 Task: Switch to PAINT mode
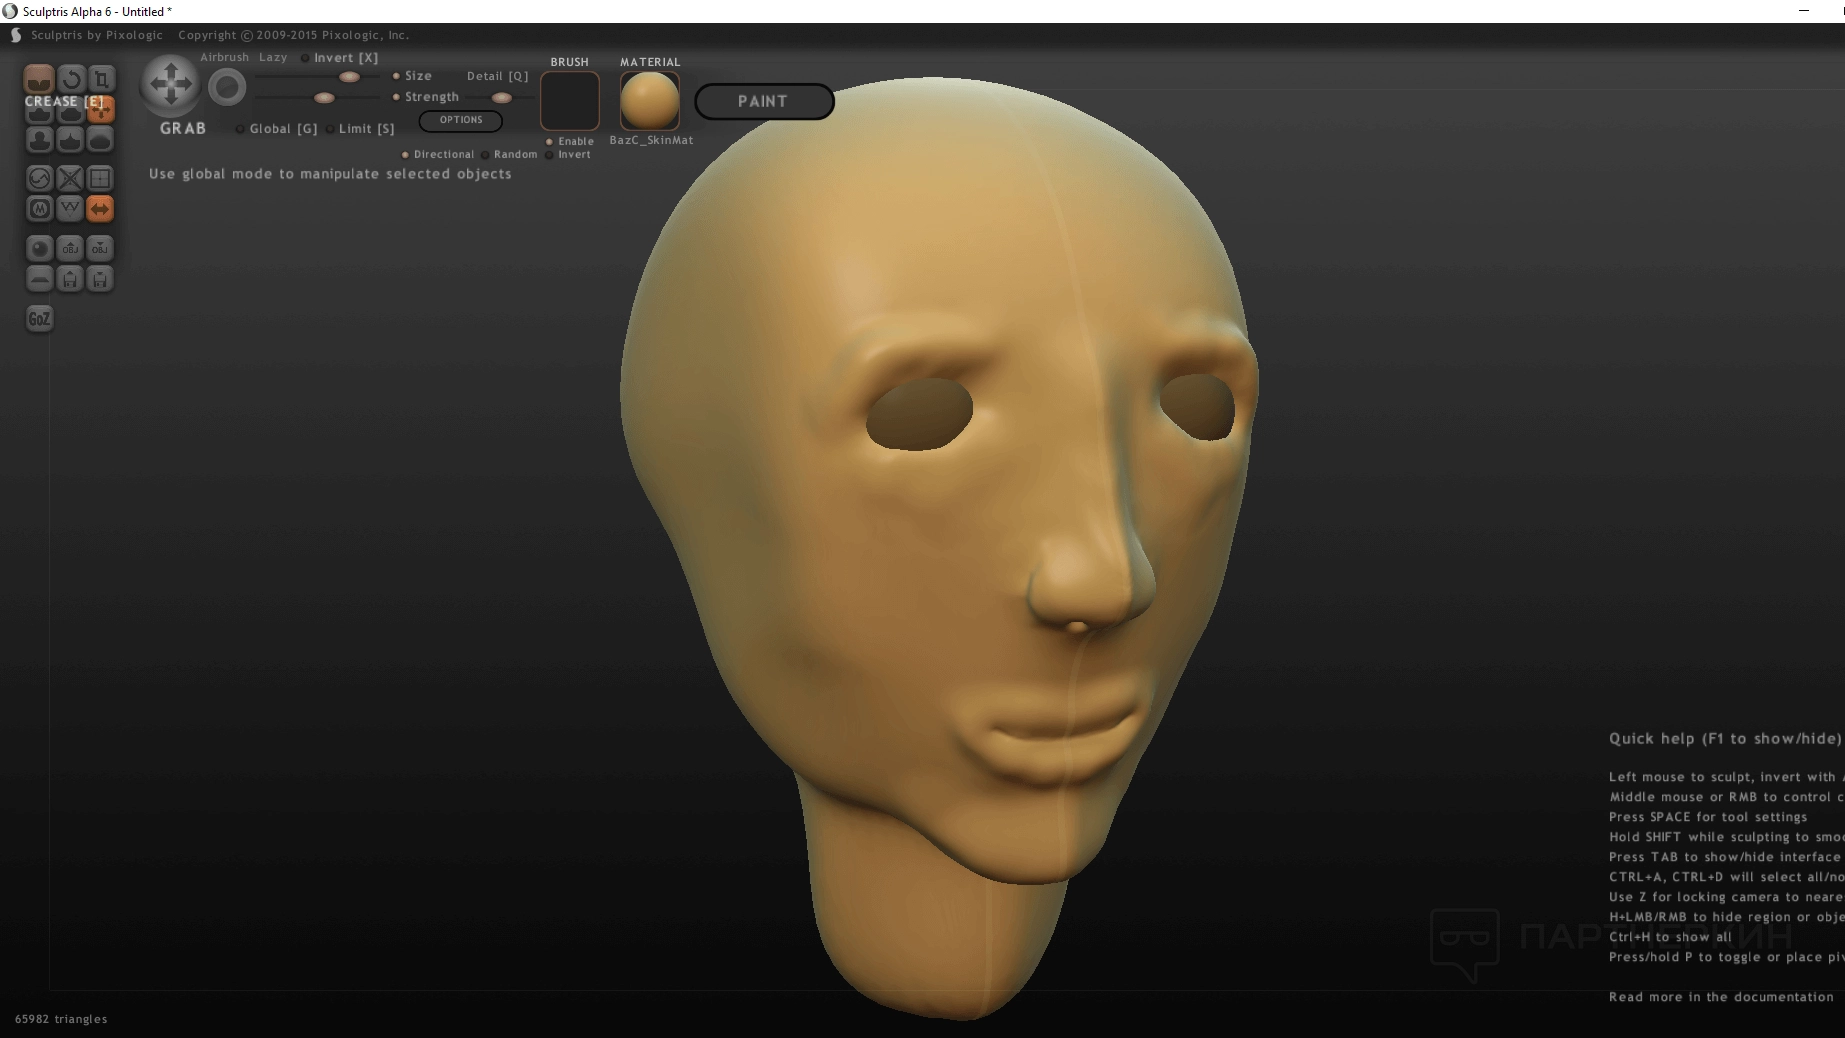[x=764, y=101]
